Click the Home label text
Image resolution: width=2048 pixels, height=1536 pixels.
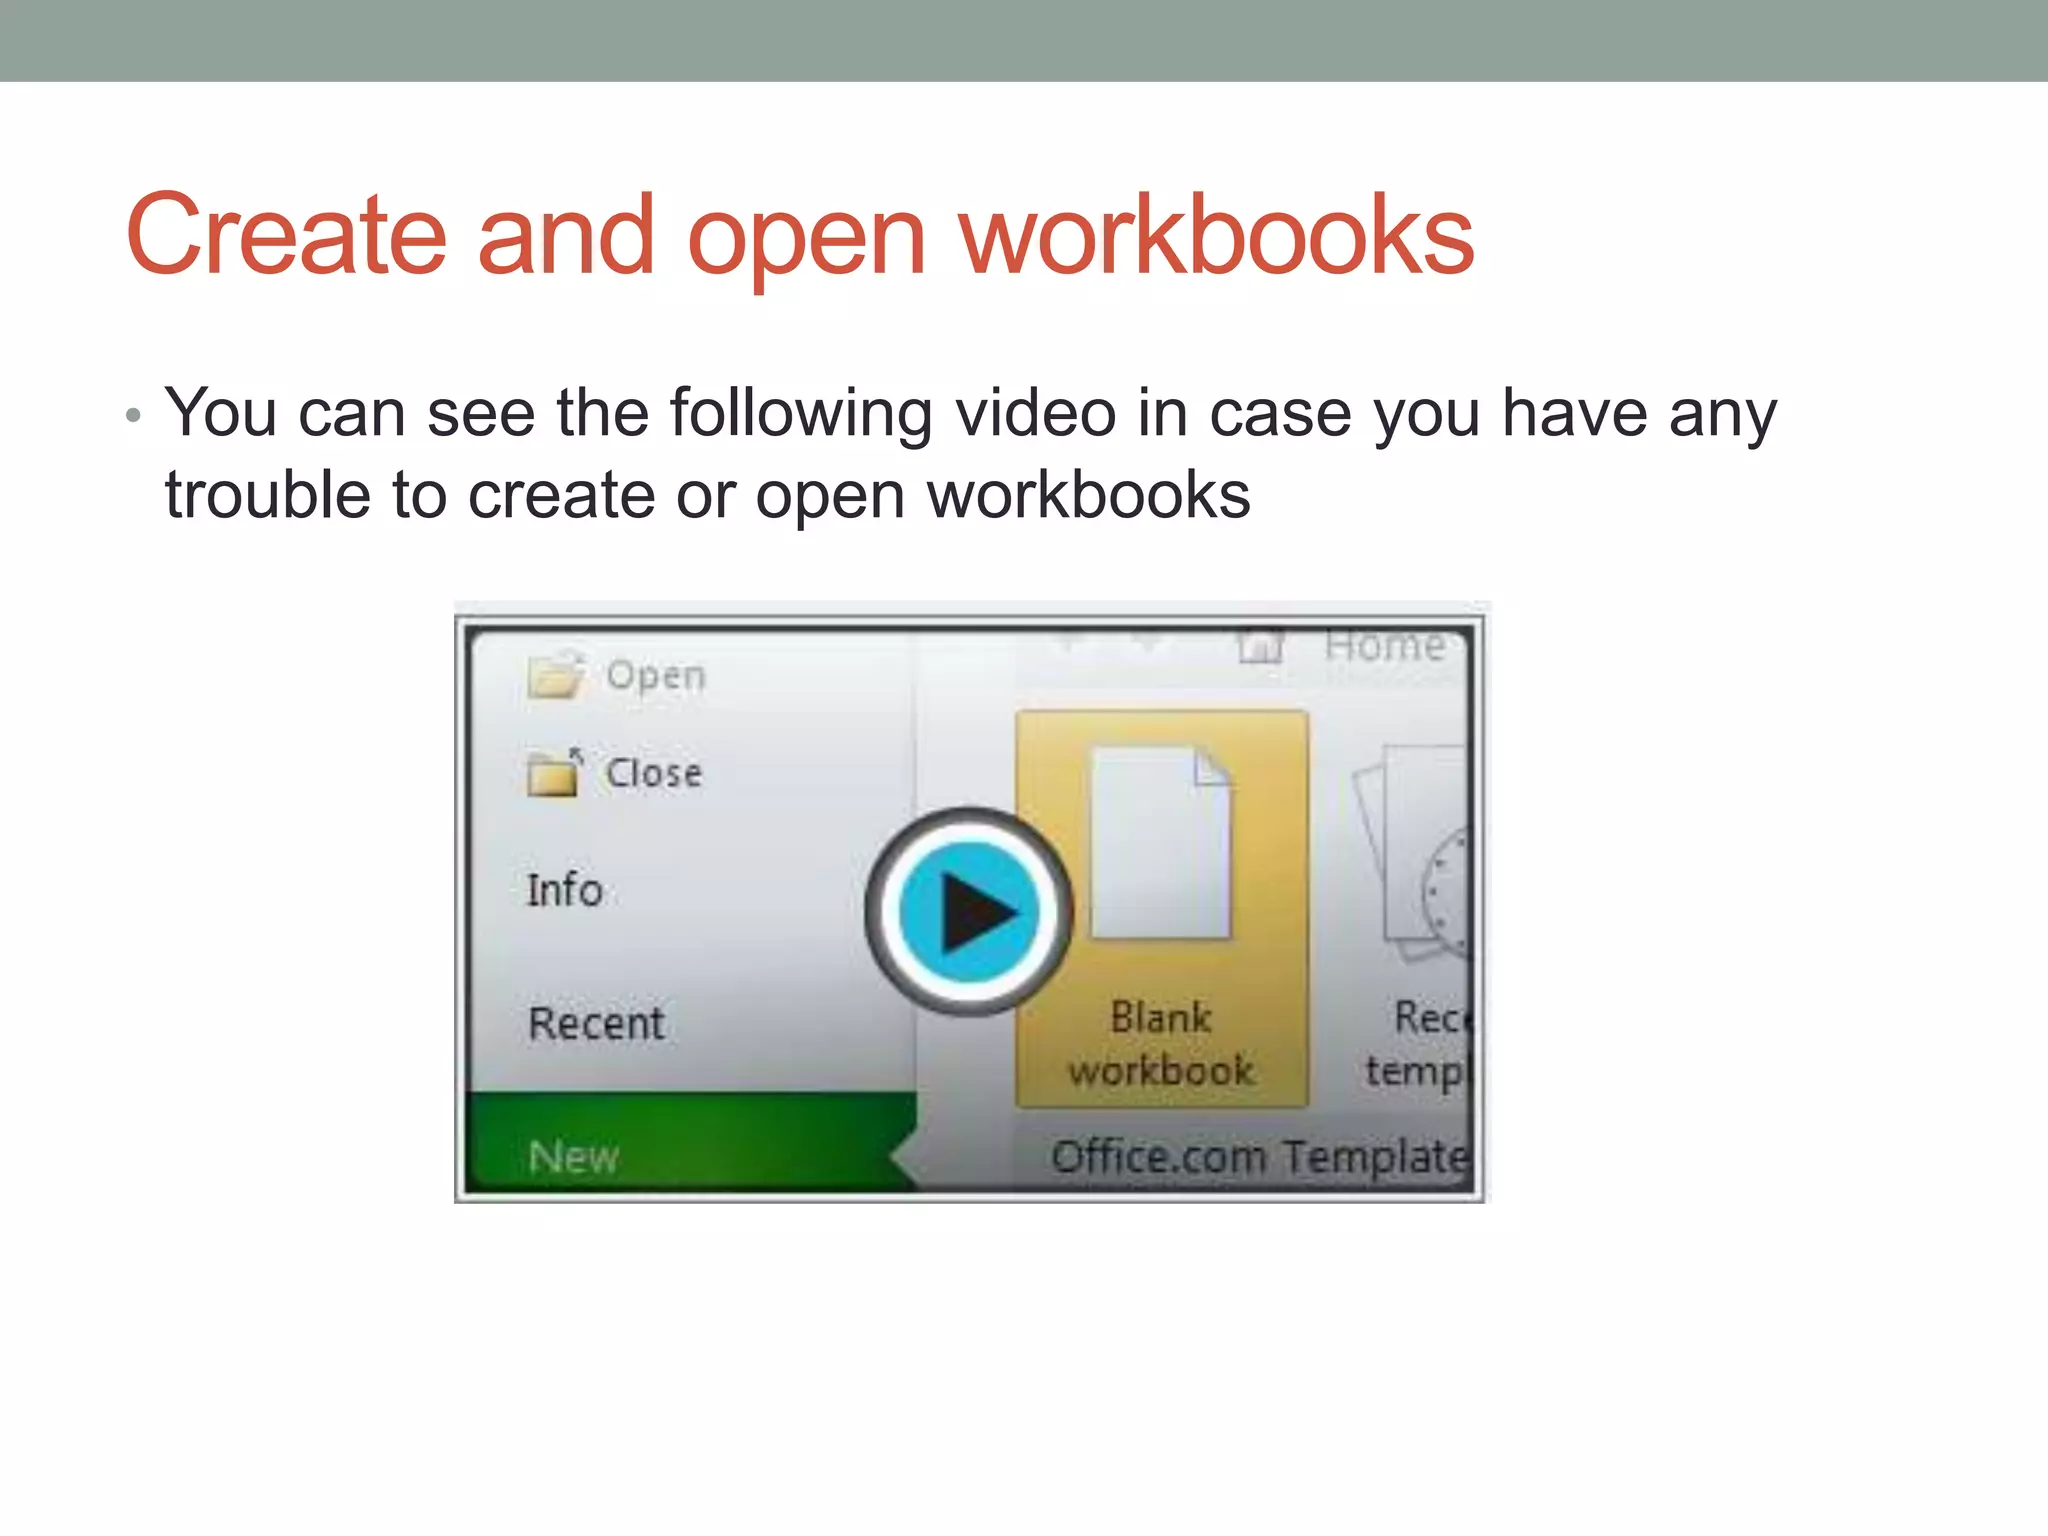[x=1385, y=646]
